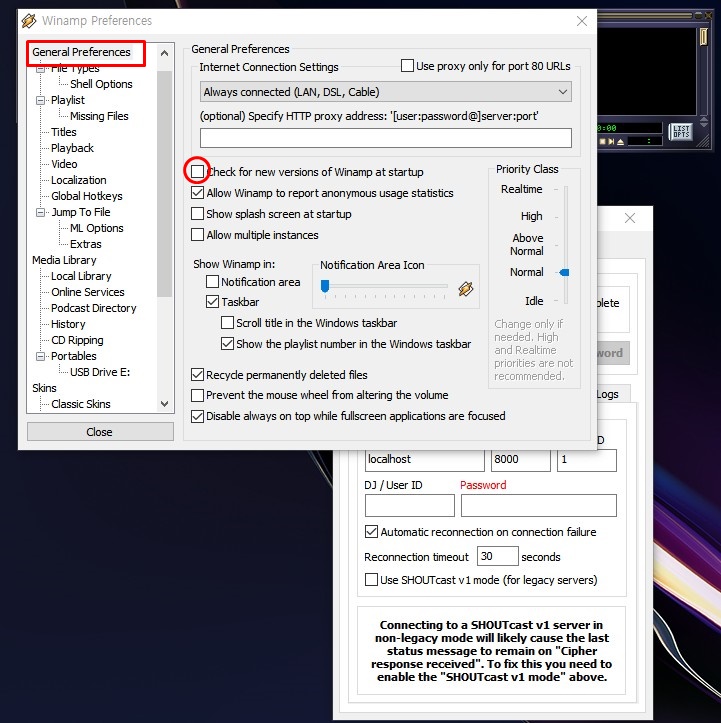Select Missing Files in the tree

pyautogui.click(x=99, y=116)
